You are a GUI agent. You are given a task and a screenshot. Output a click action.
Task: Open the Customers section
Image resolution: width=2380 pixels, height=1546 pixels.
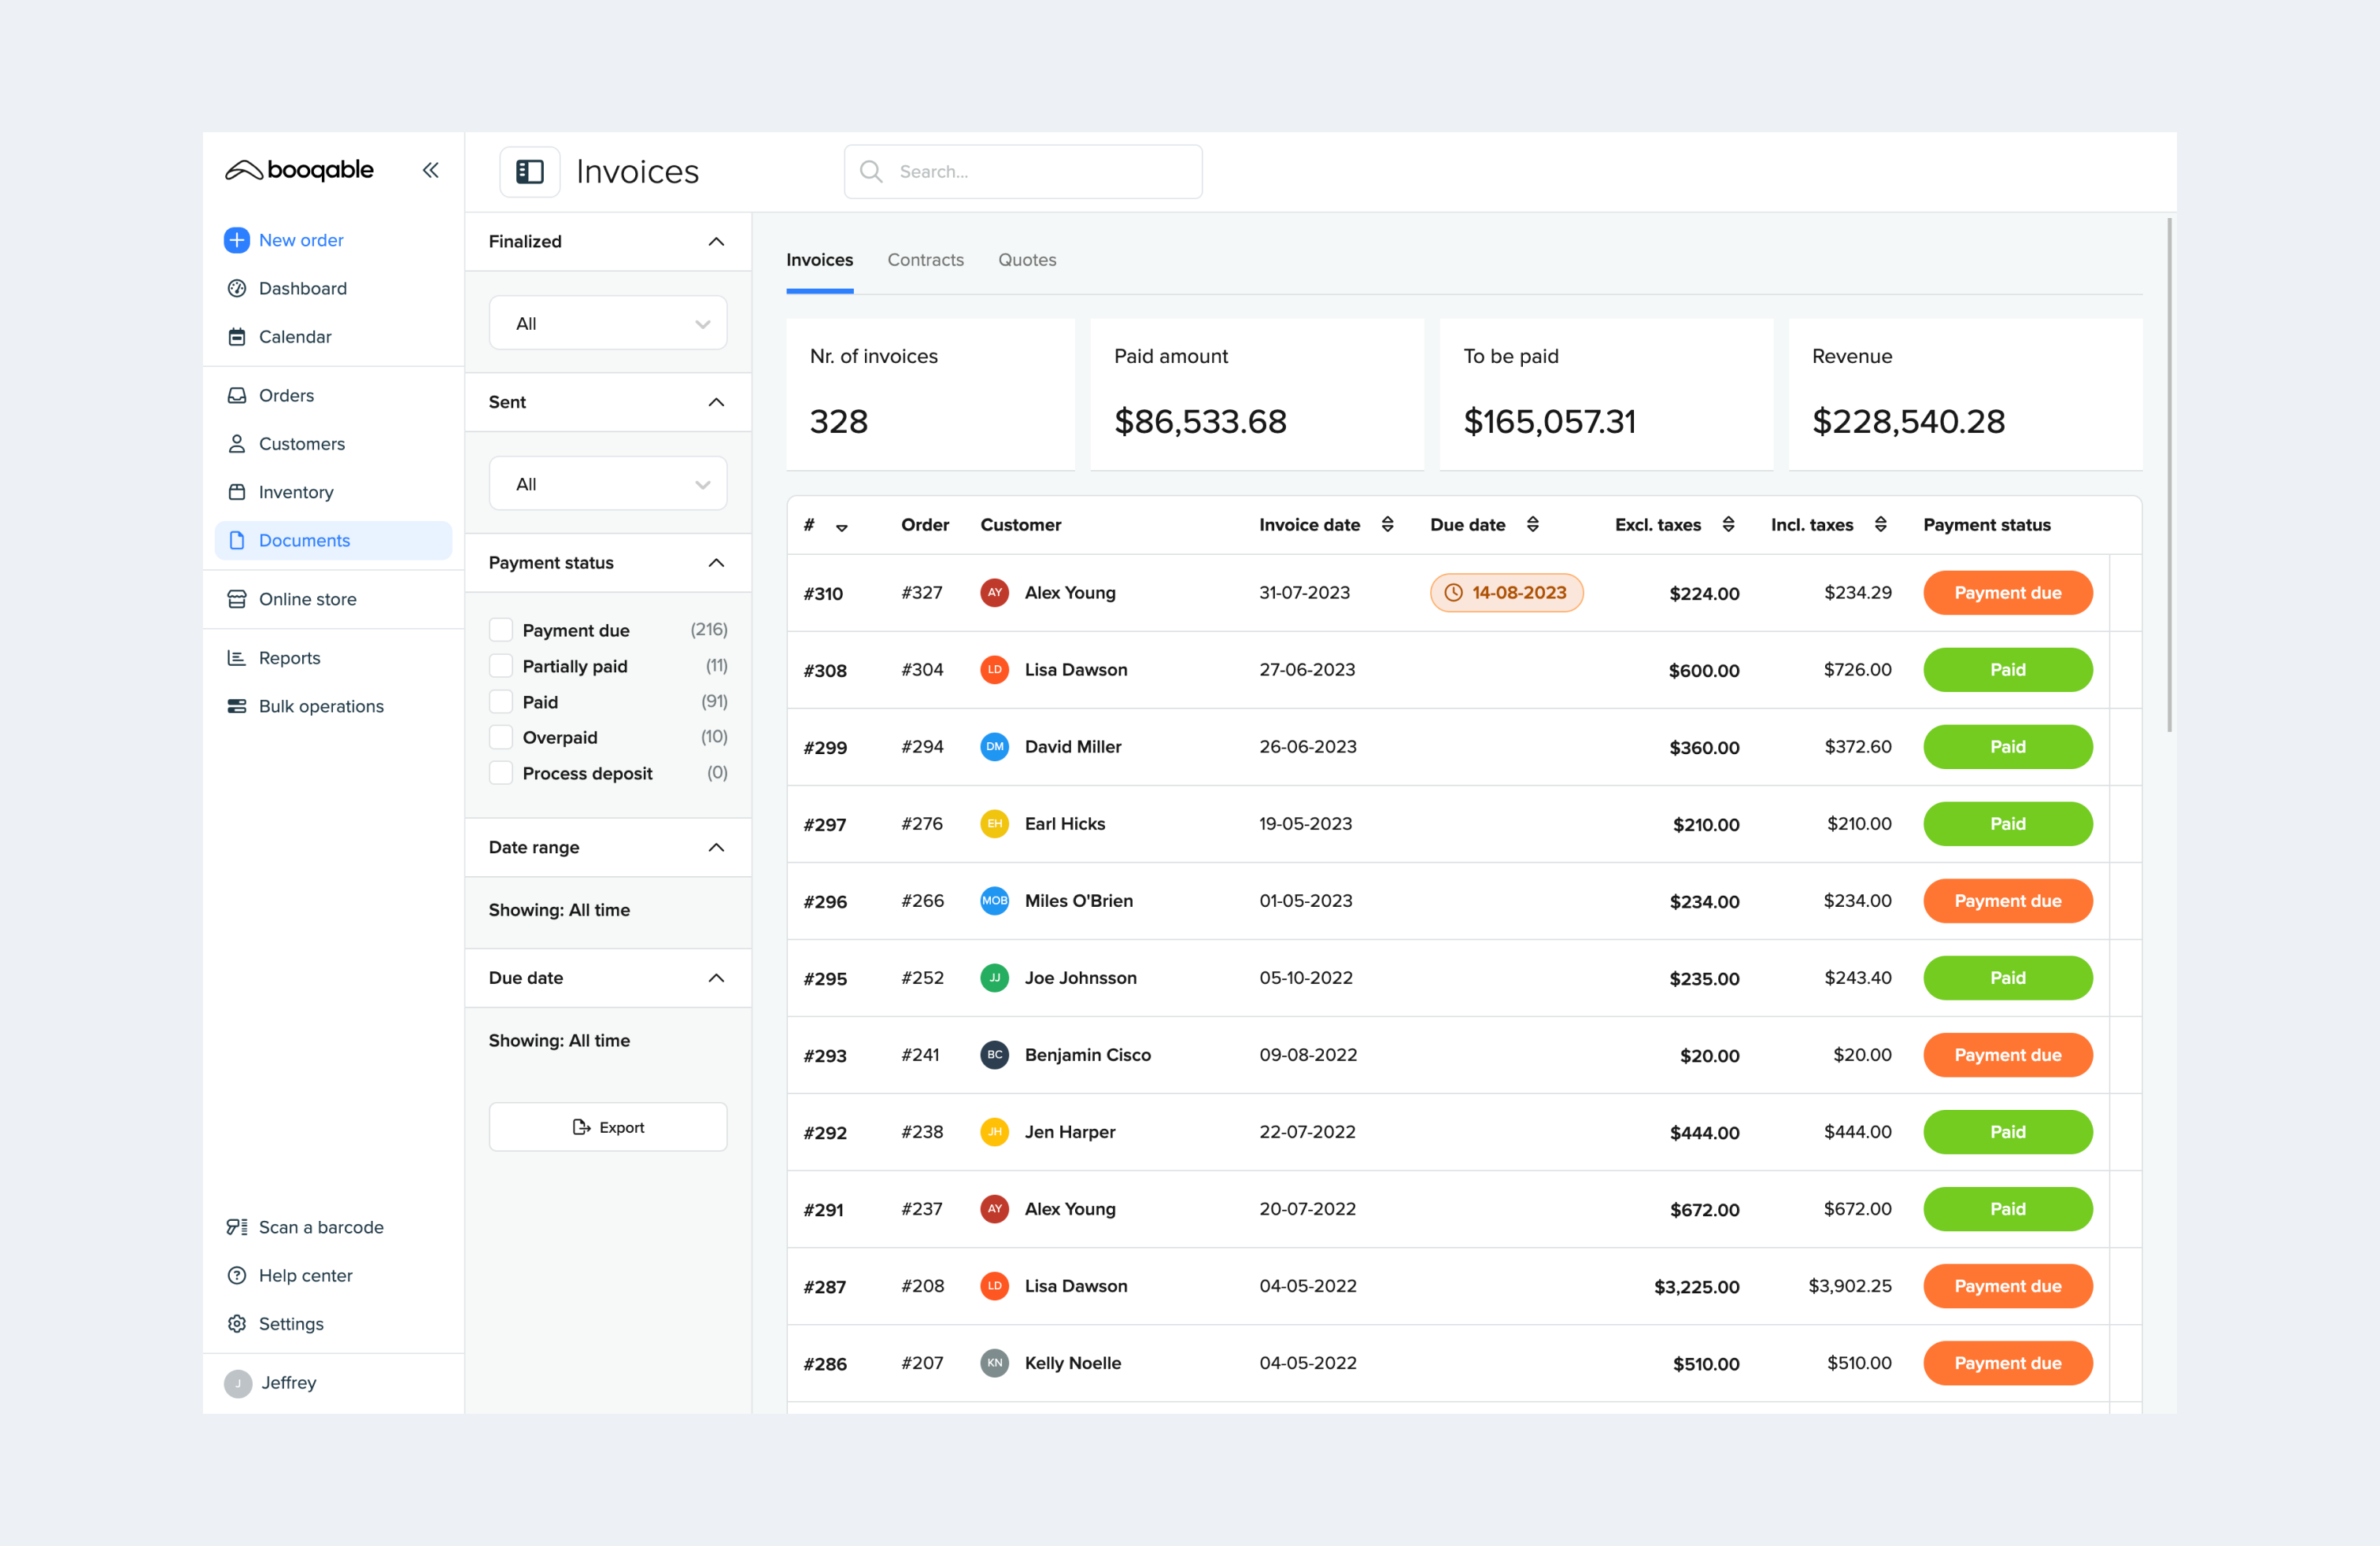(x=301, y=443)
